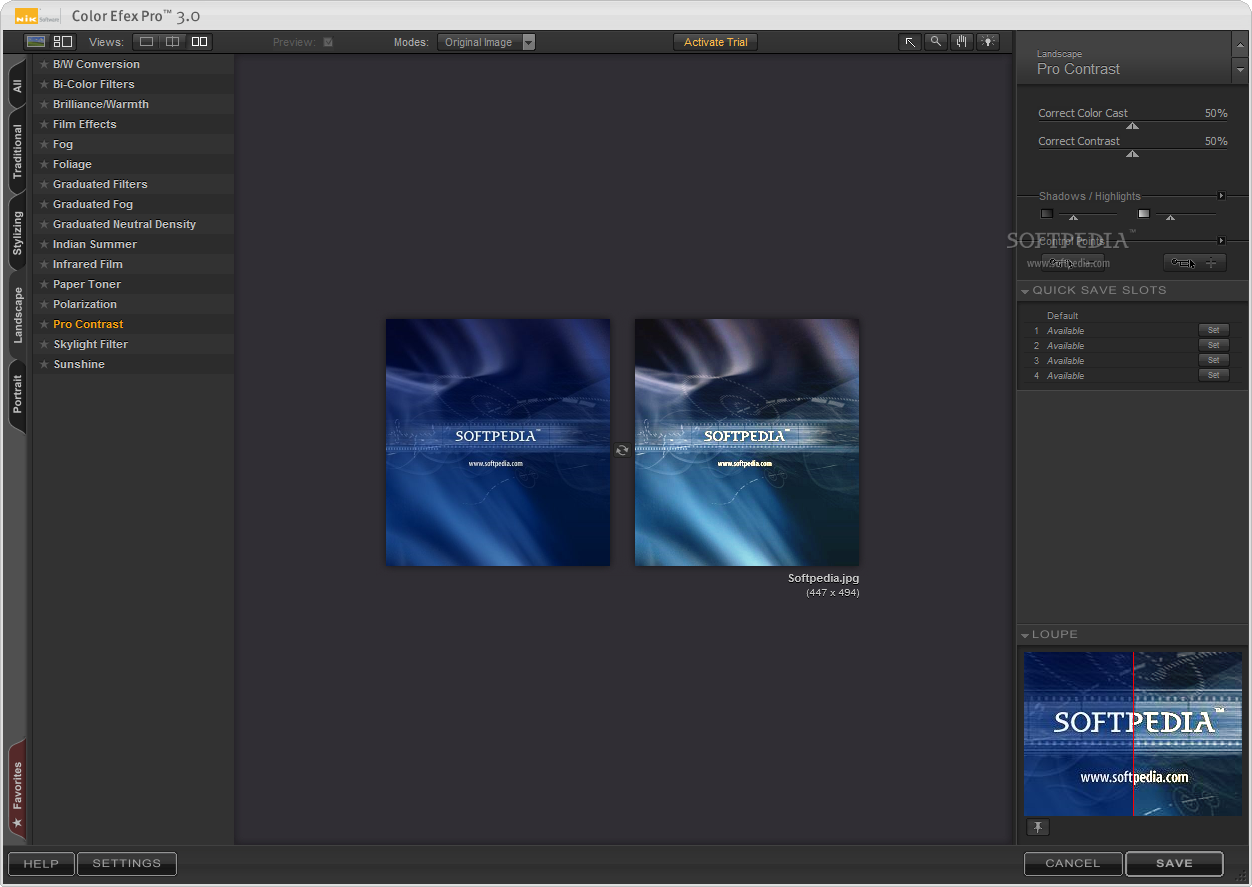
Task: Click the Activate Trial button
Action: click(x=716, y=42)
